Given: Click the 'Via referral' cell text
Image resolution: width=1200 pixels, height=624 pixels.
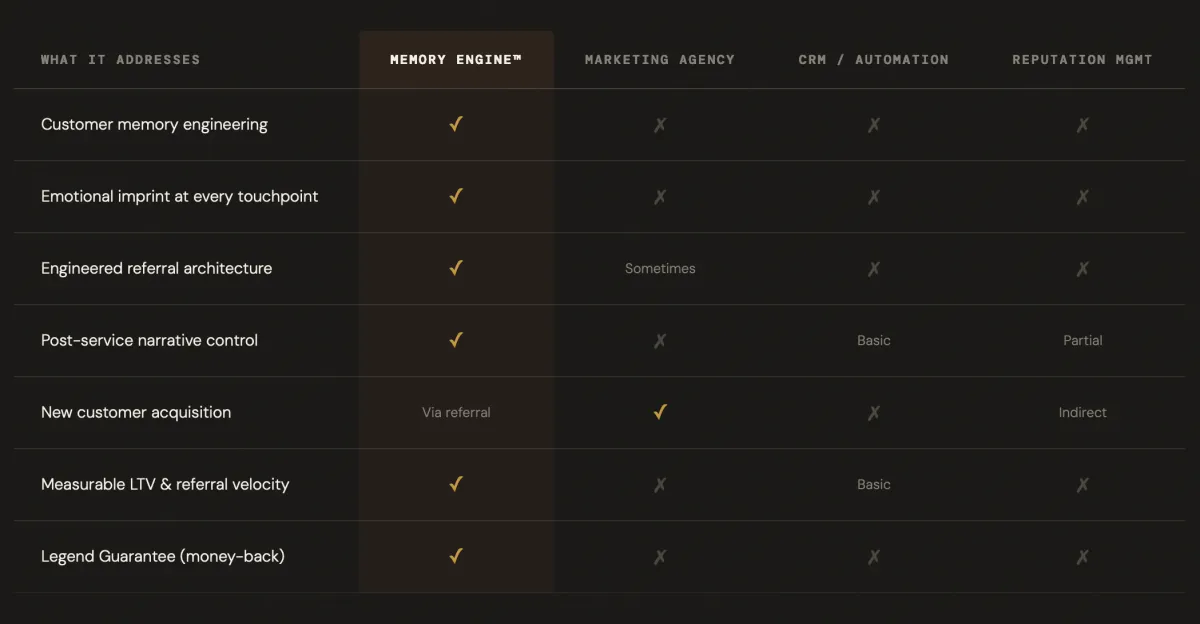Looking at the screenshot, I should [x=456, y=412].
